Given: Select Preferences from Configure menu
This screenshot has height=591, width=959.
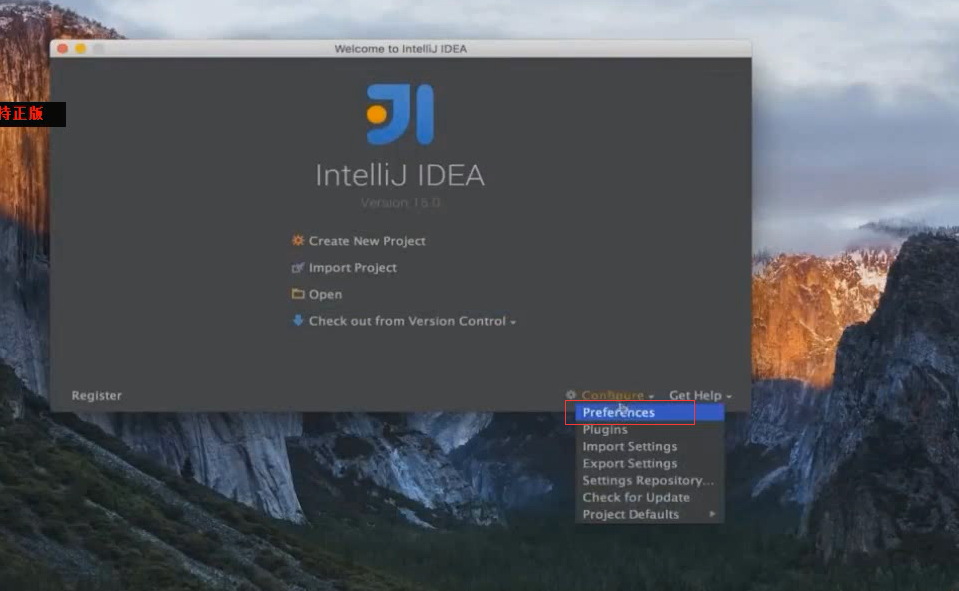Looking at the screenshot, I should tap(650, 412).
